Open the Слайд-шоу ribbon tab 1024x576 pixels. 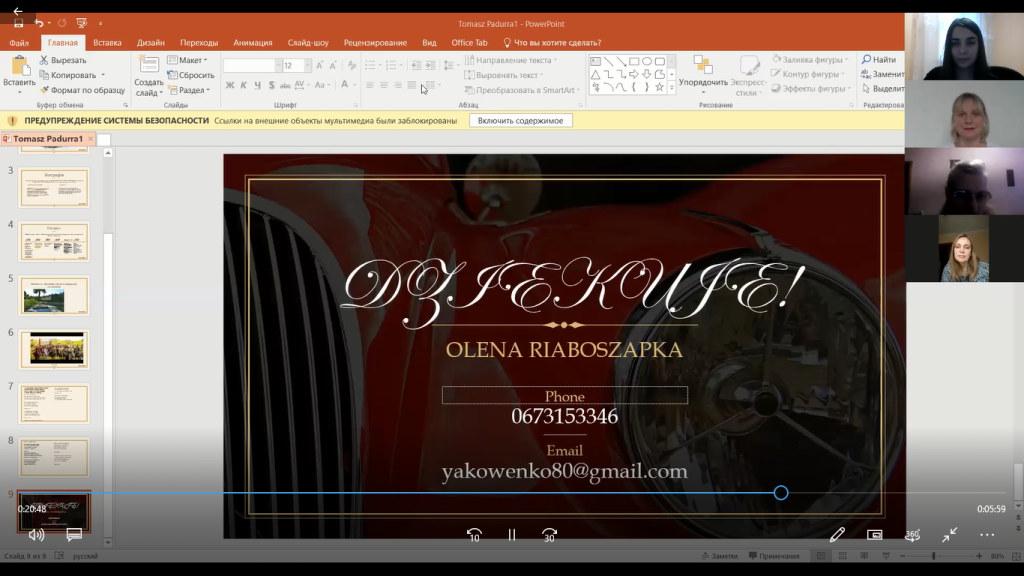click(x=308, y=42)
